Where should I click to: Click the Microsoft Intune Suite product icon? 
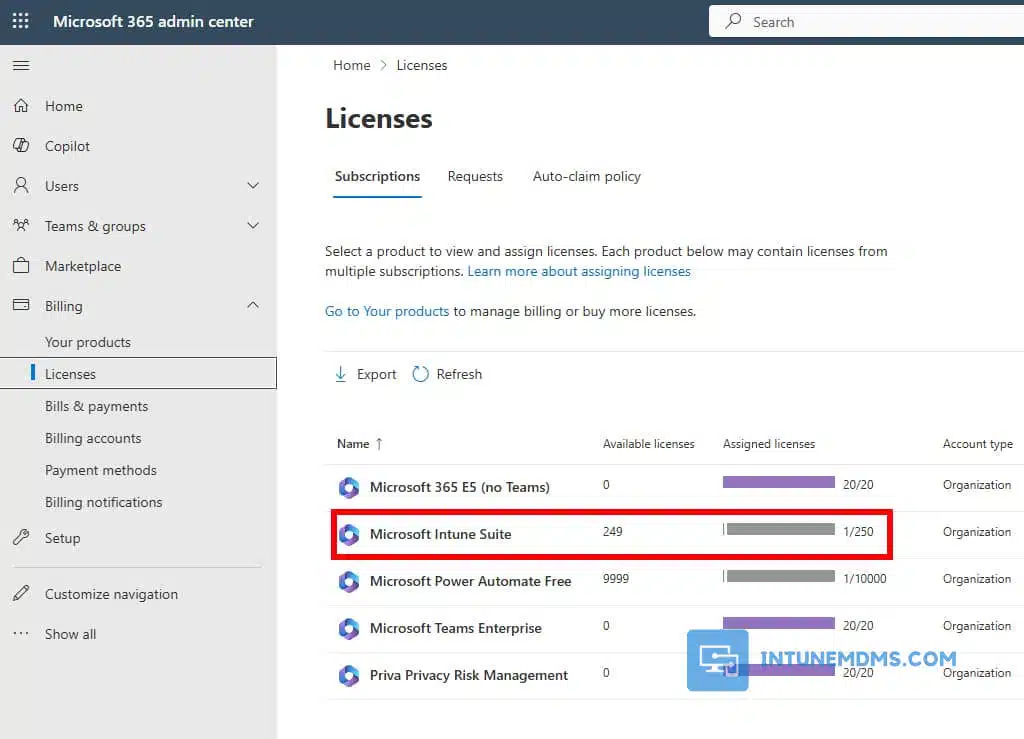(x=349, y=534)
